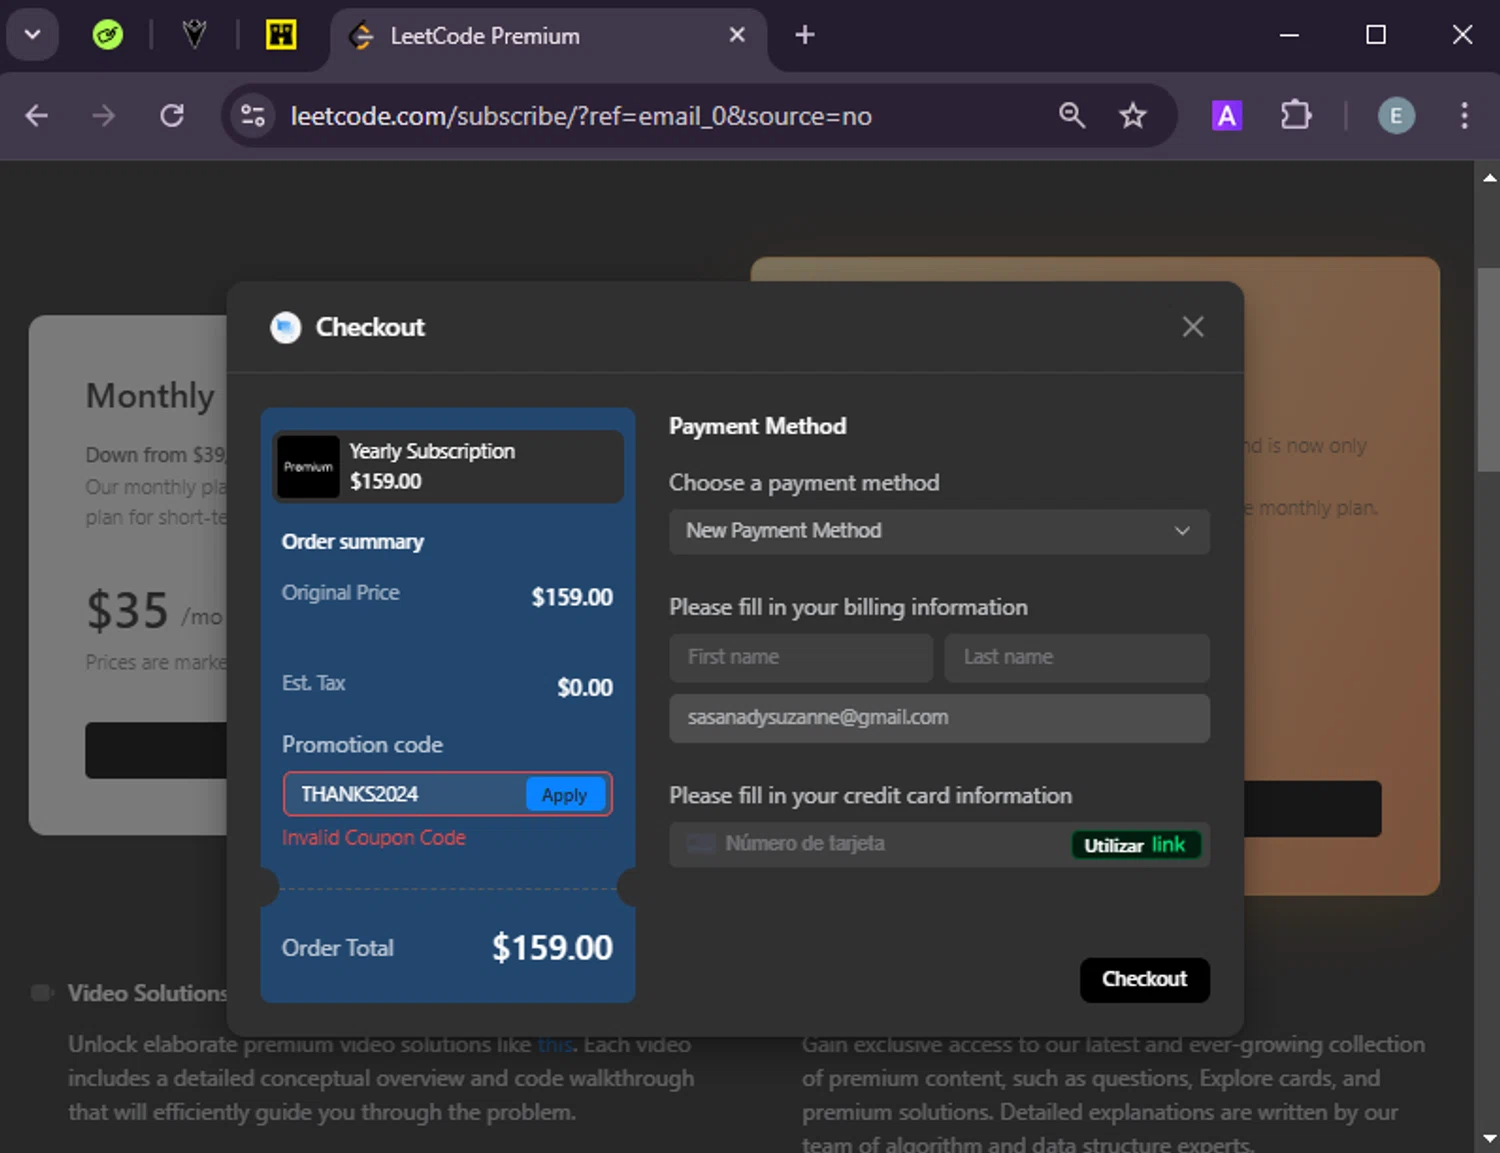
Task: Minimize the browser window
Action: (1290, 35)
